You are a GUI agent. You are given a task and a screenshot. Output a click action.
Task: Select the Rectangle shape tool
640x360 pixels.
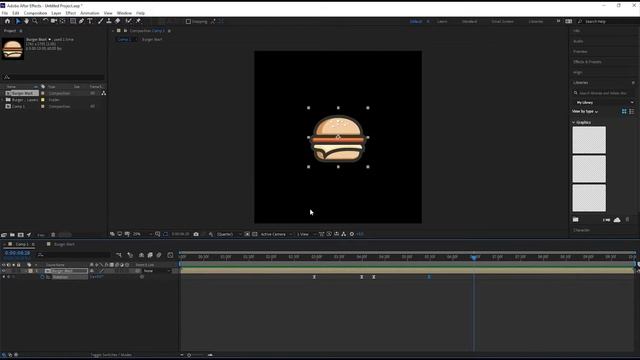click(73, 21)
